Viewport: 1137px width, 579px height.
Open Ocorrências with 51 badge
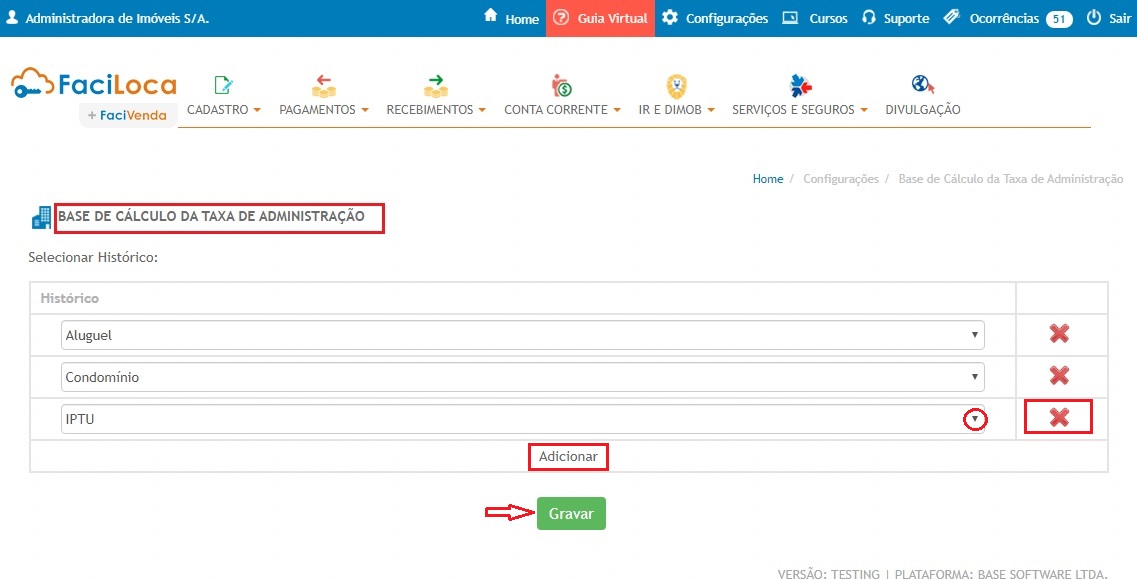click(x=1007, y=18)
